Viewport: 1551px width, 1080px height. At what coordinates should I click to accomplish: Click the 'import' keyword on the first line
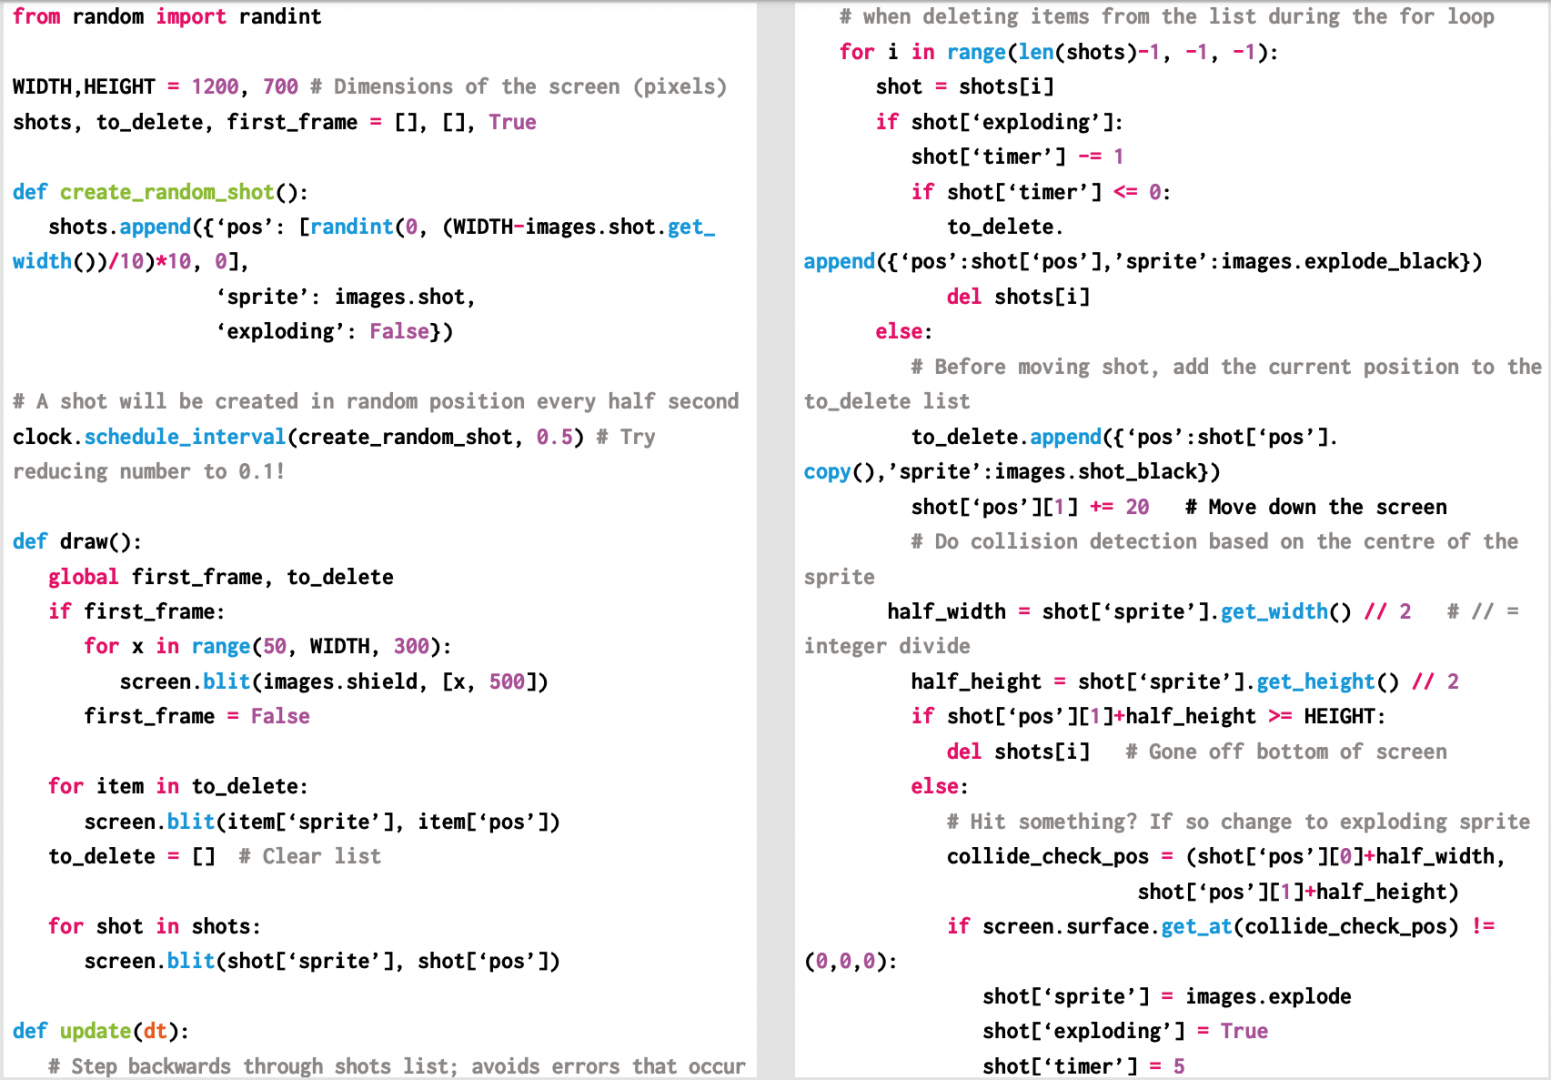click(x=190, y=17)
